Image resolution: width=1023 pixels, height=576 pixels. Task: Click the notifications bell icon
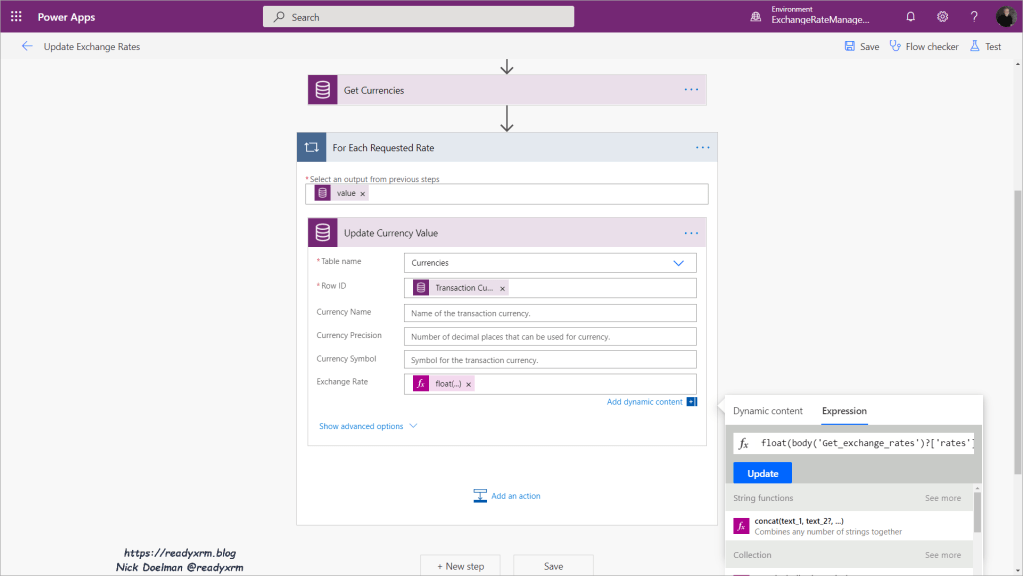(910, 17)
